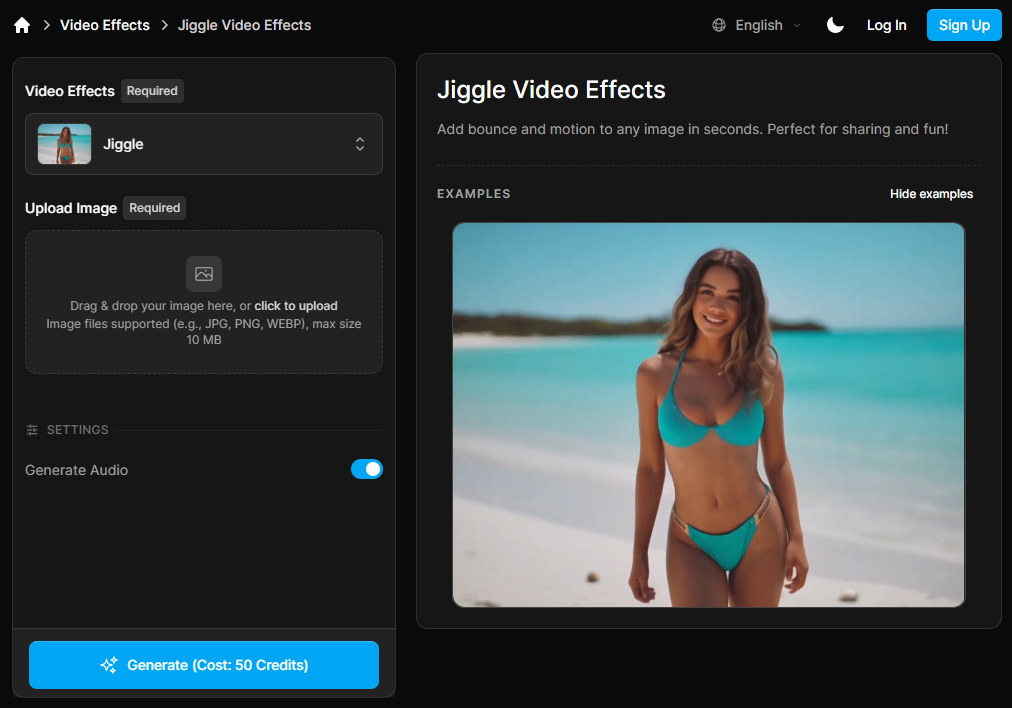Click the Jiggle thumbnail in effect selector

coord(64,144)
